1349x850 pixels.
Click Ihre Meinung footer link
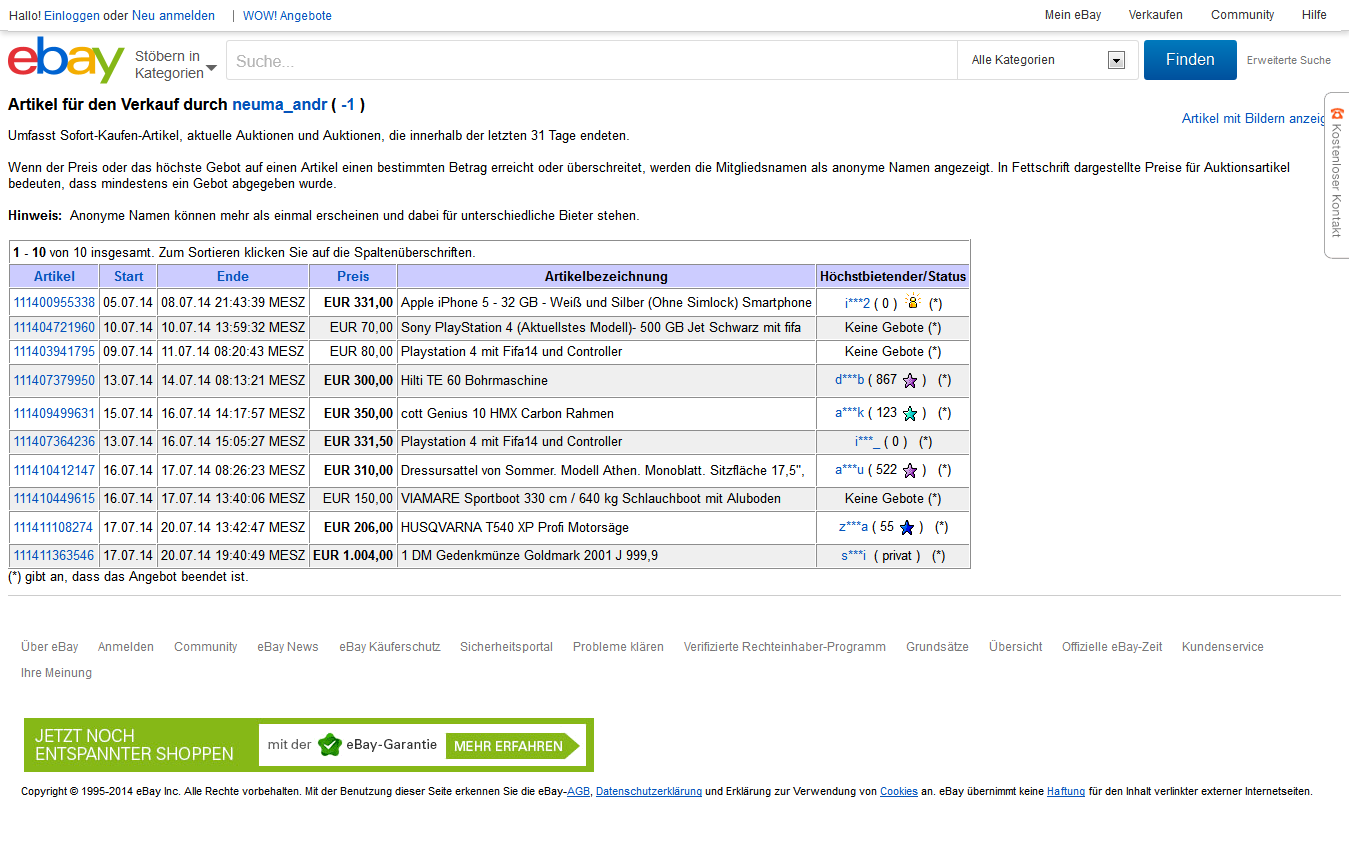click(56, 673)
